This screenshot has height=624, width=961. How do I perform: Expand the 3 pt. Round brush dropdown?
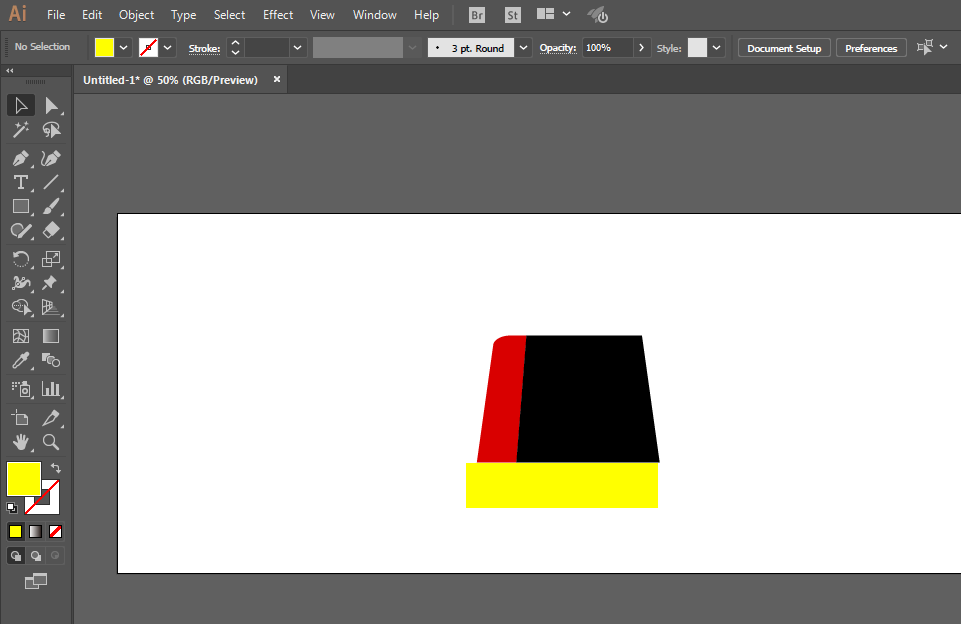pyautogui.click(x=523, y=48)
